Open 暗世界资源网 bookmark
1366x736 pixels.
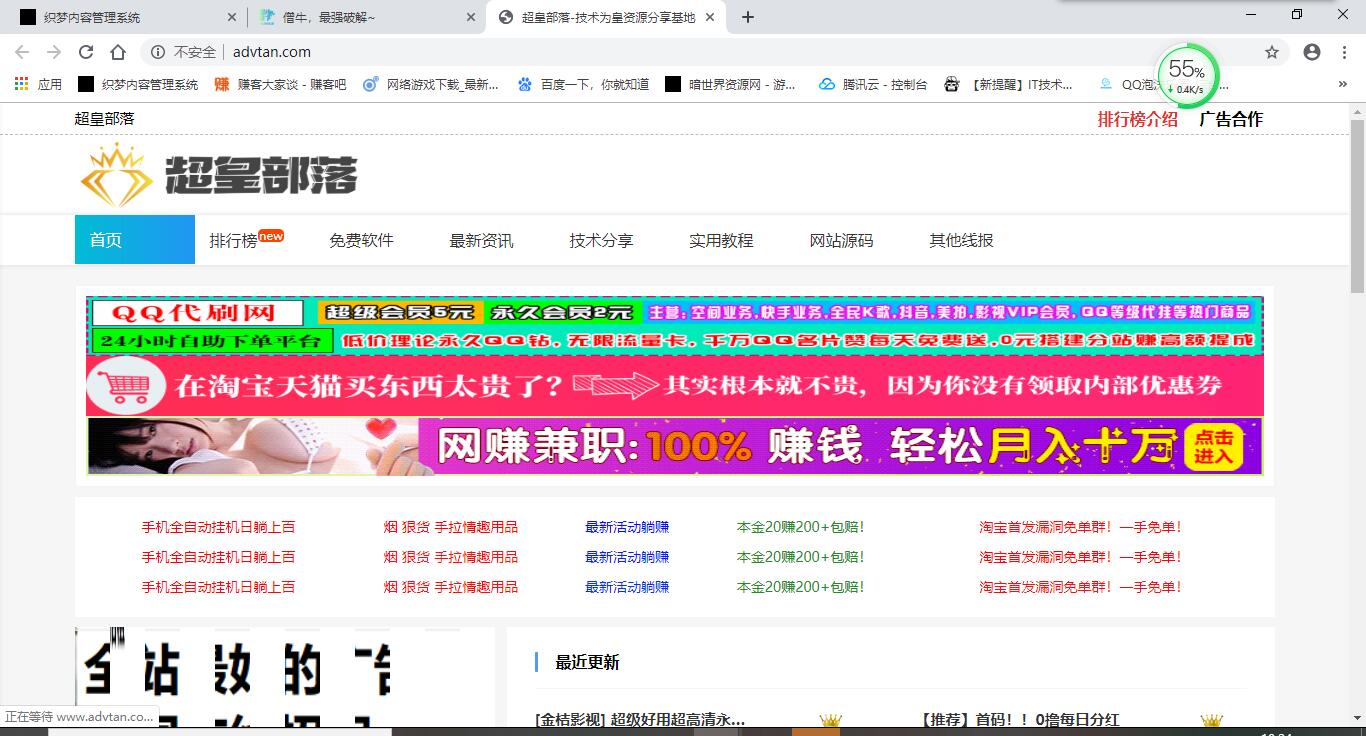point(731,85)
